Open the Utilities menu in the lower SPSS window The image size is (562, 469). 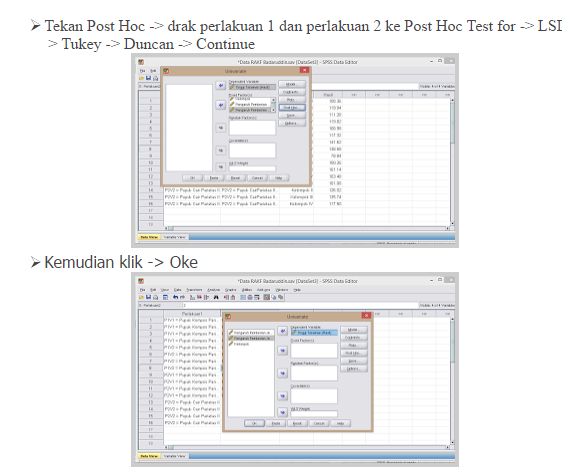point(247,289)
